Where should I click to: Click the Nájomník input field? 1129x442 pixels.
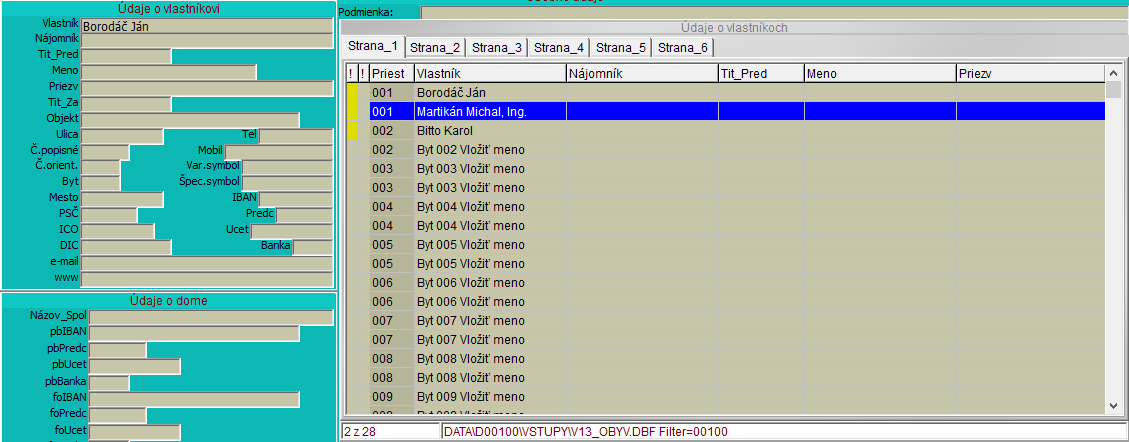207,40
